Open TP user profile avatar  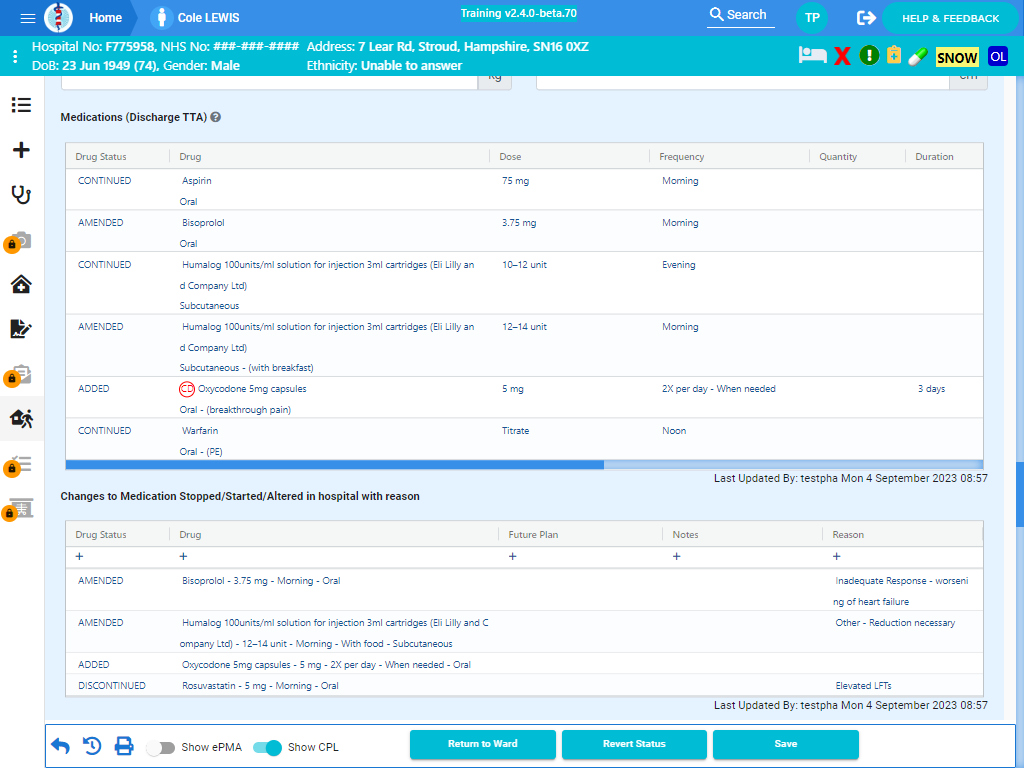coord(812,18)
